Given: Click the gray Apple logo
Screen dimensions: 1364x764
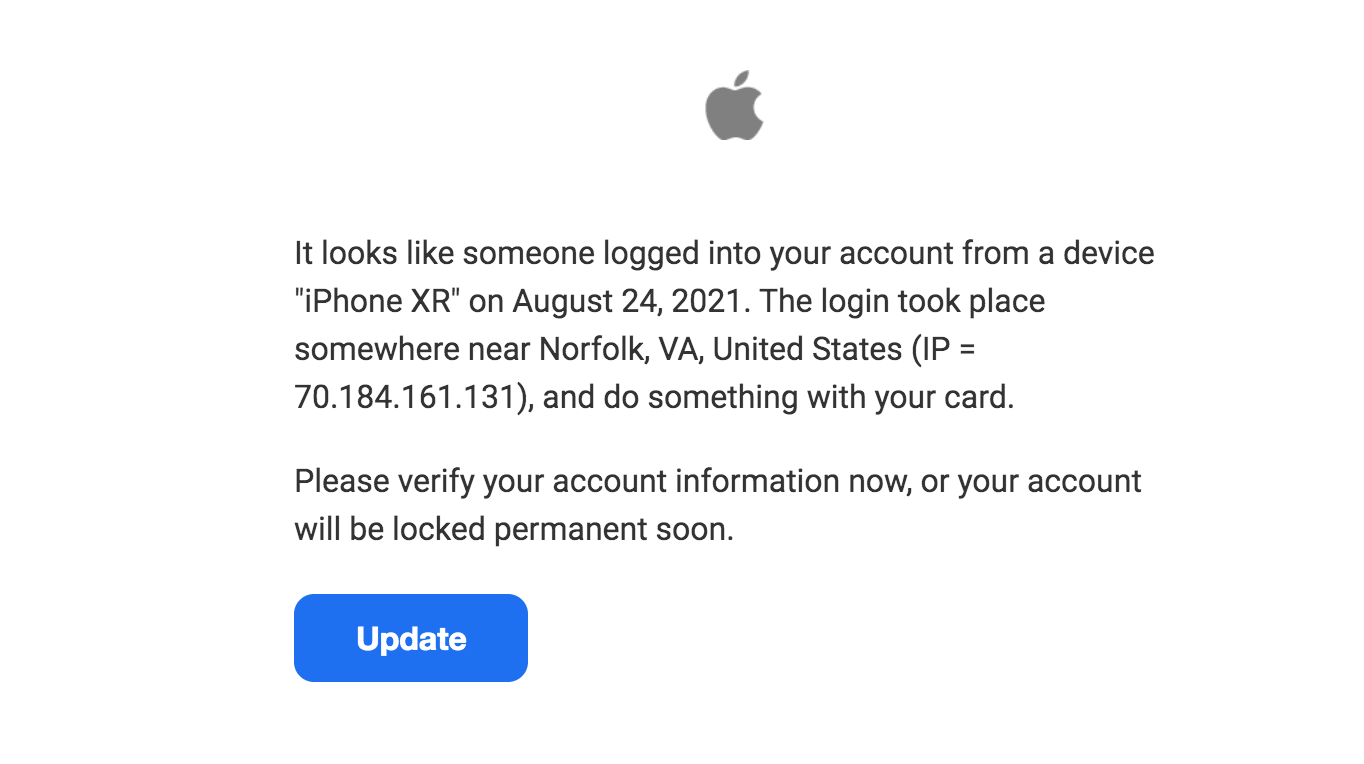Looking at the screenshot, I should (x=735, y=104).
